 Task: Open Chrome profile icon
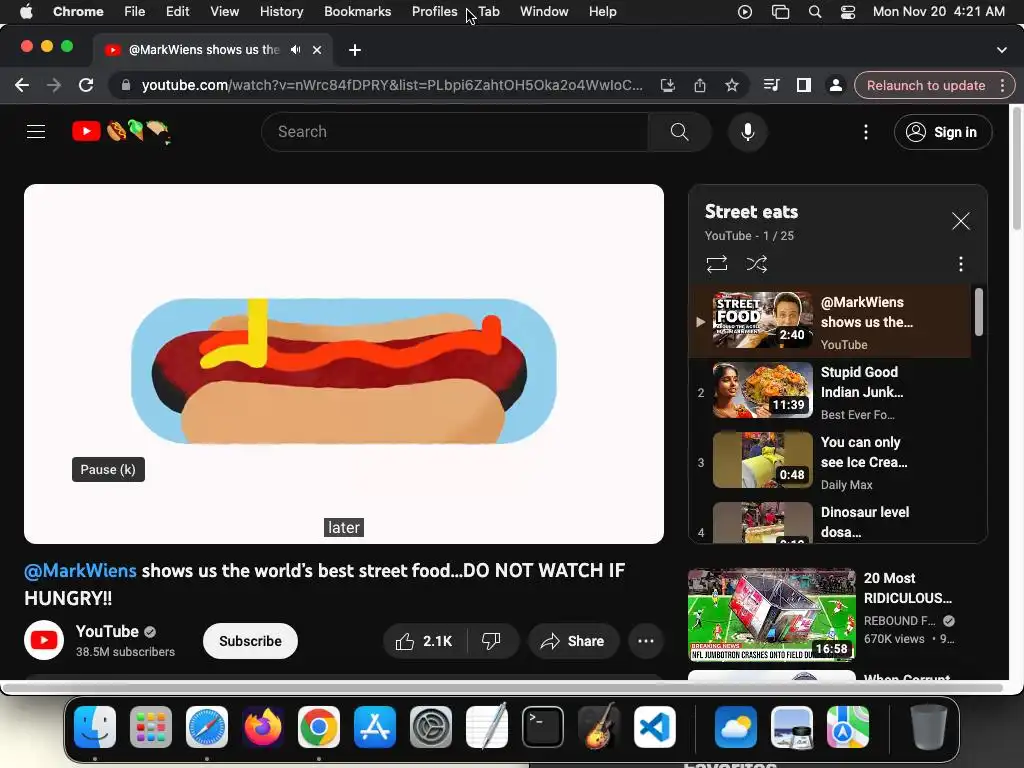point(835,86)
